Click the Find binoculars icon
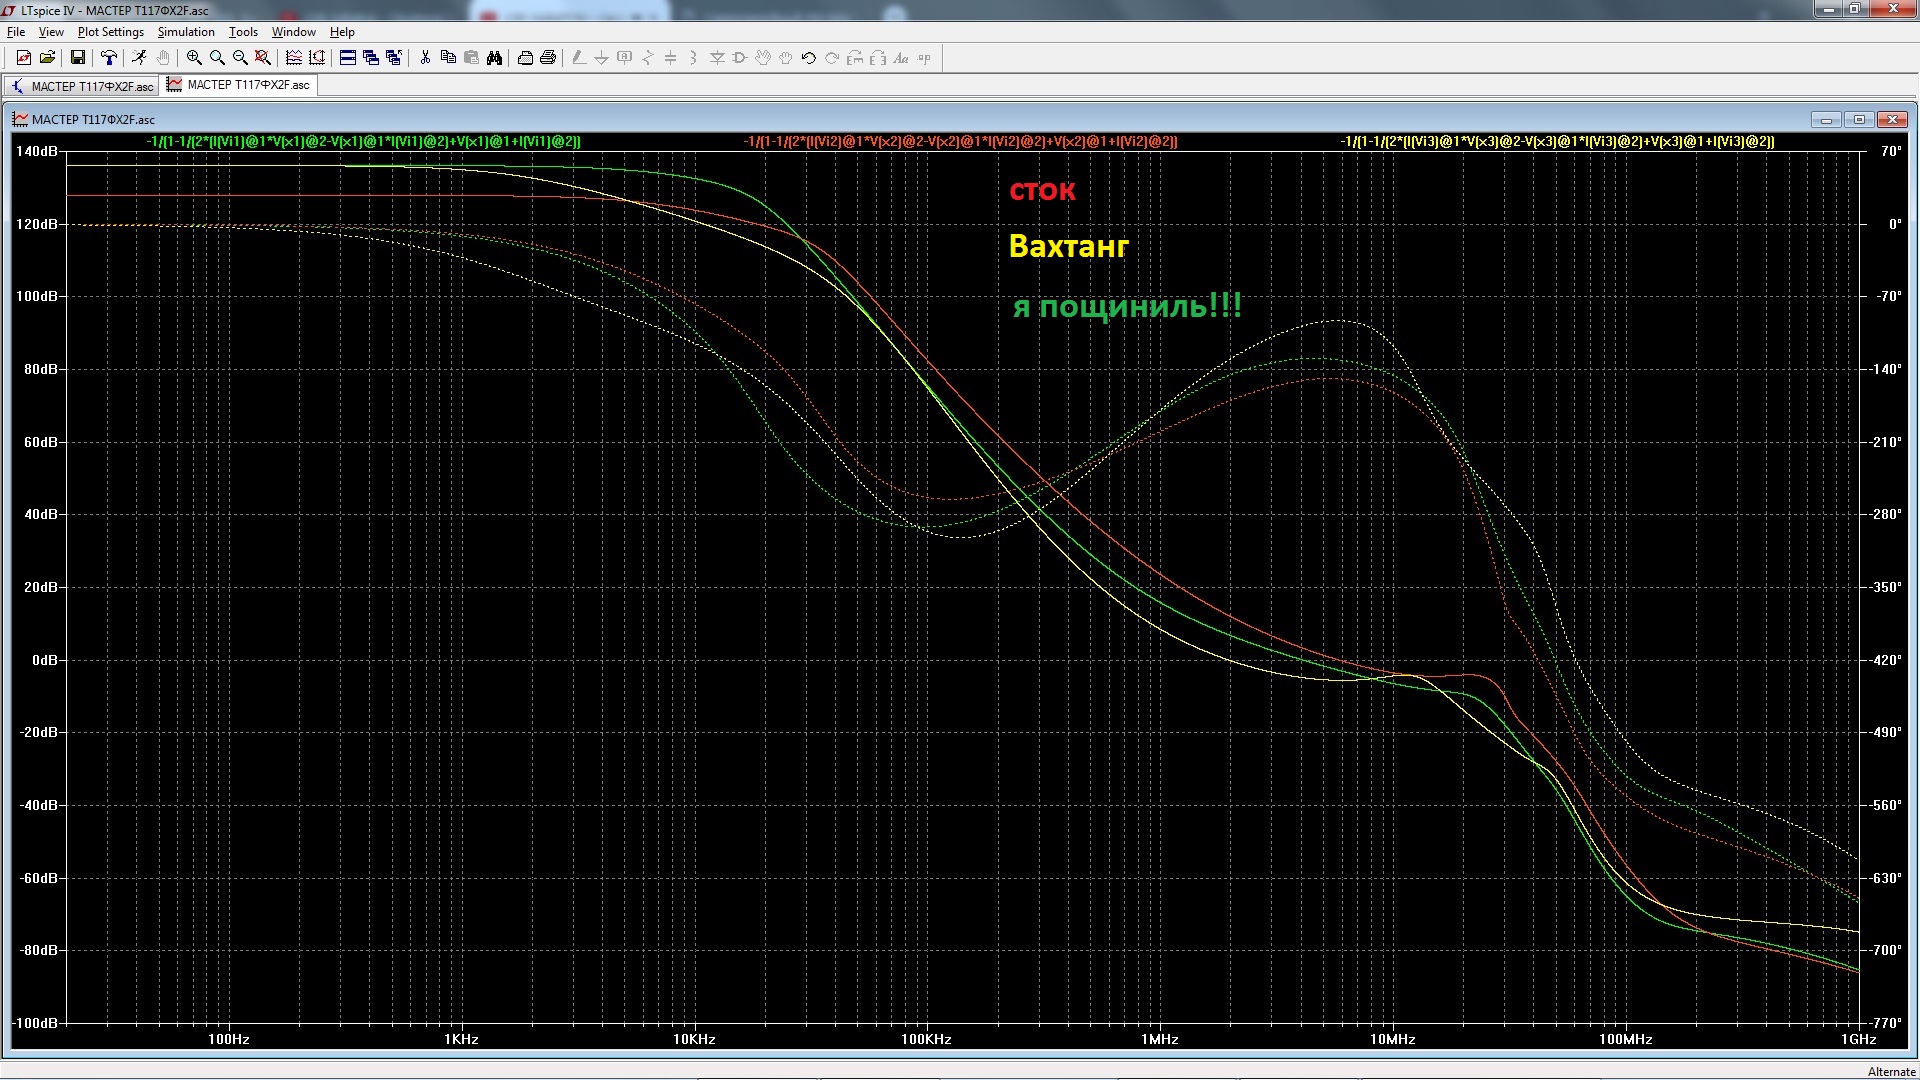 pyautogui.click(x=494, y=58)
